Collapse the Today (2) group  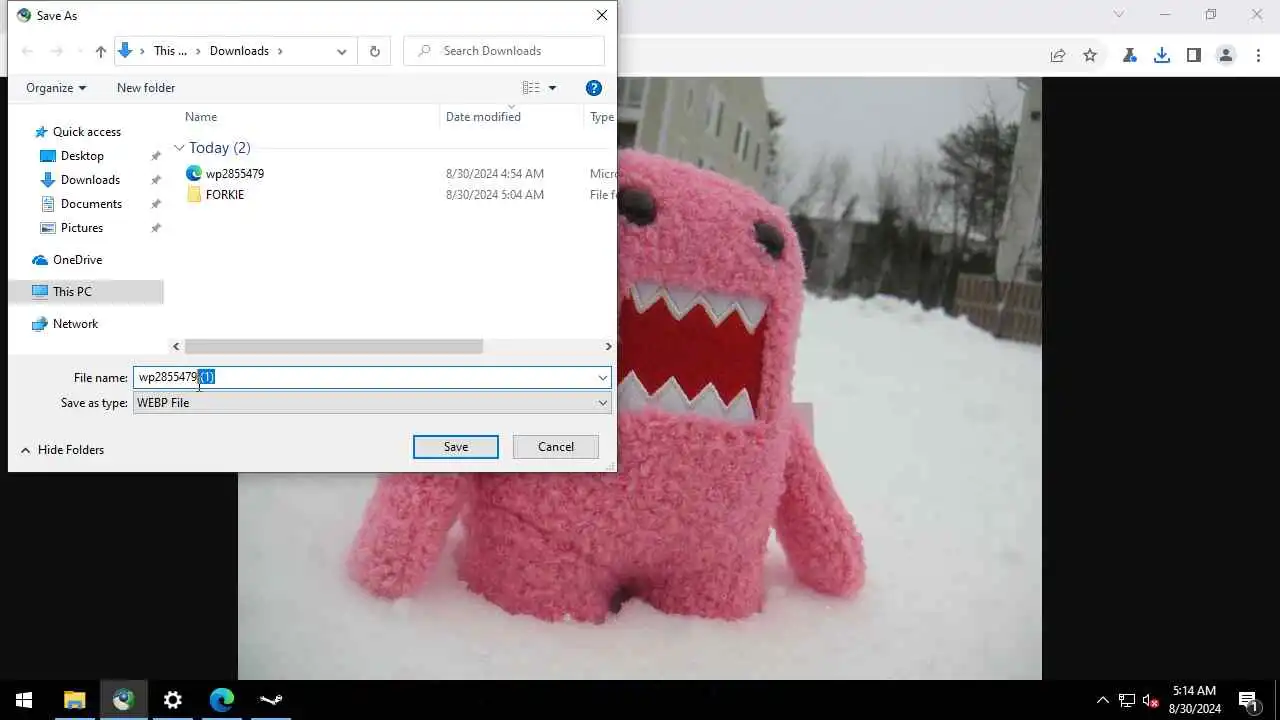coord(179,148)
